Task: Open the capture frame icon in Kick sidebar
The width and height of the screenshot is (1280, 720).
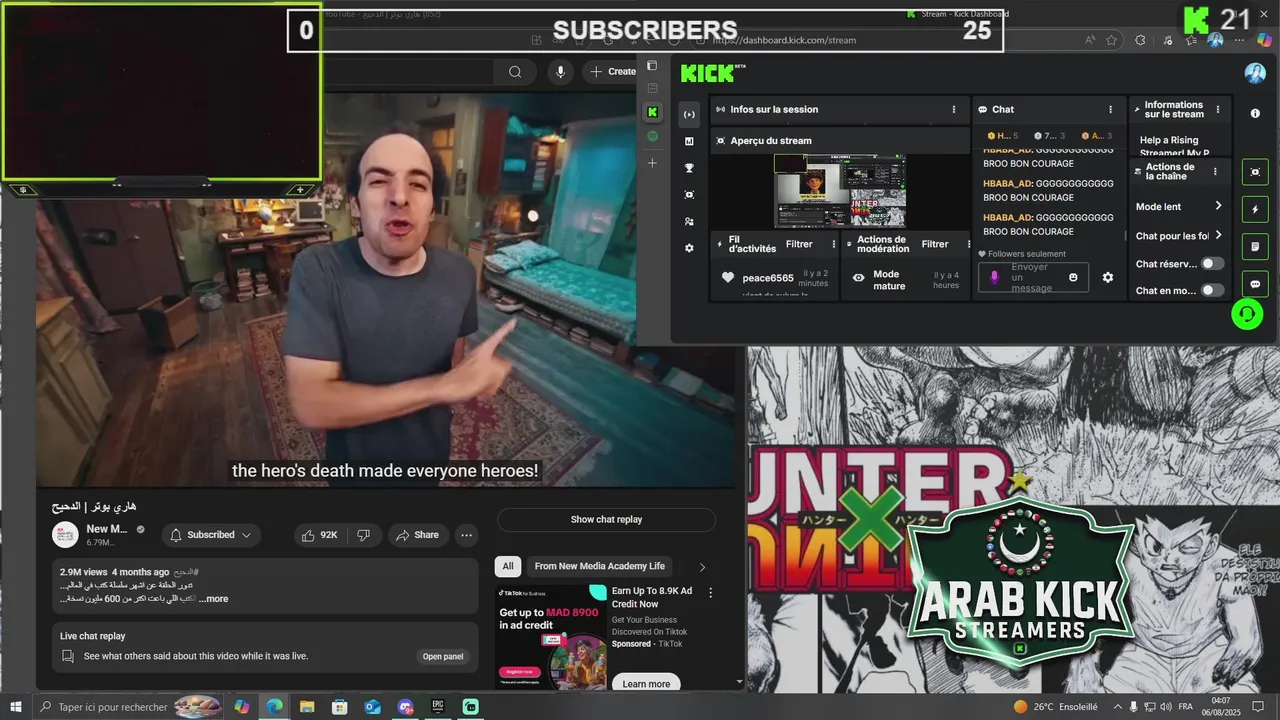Action: click(x=689, y=195)
